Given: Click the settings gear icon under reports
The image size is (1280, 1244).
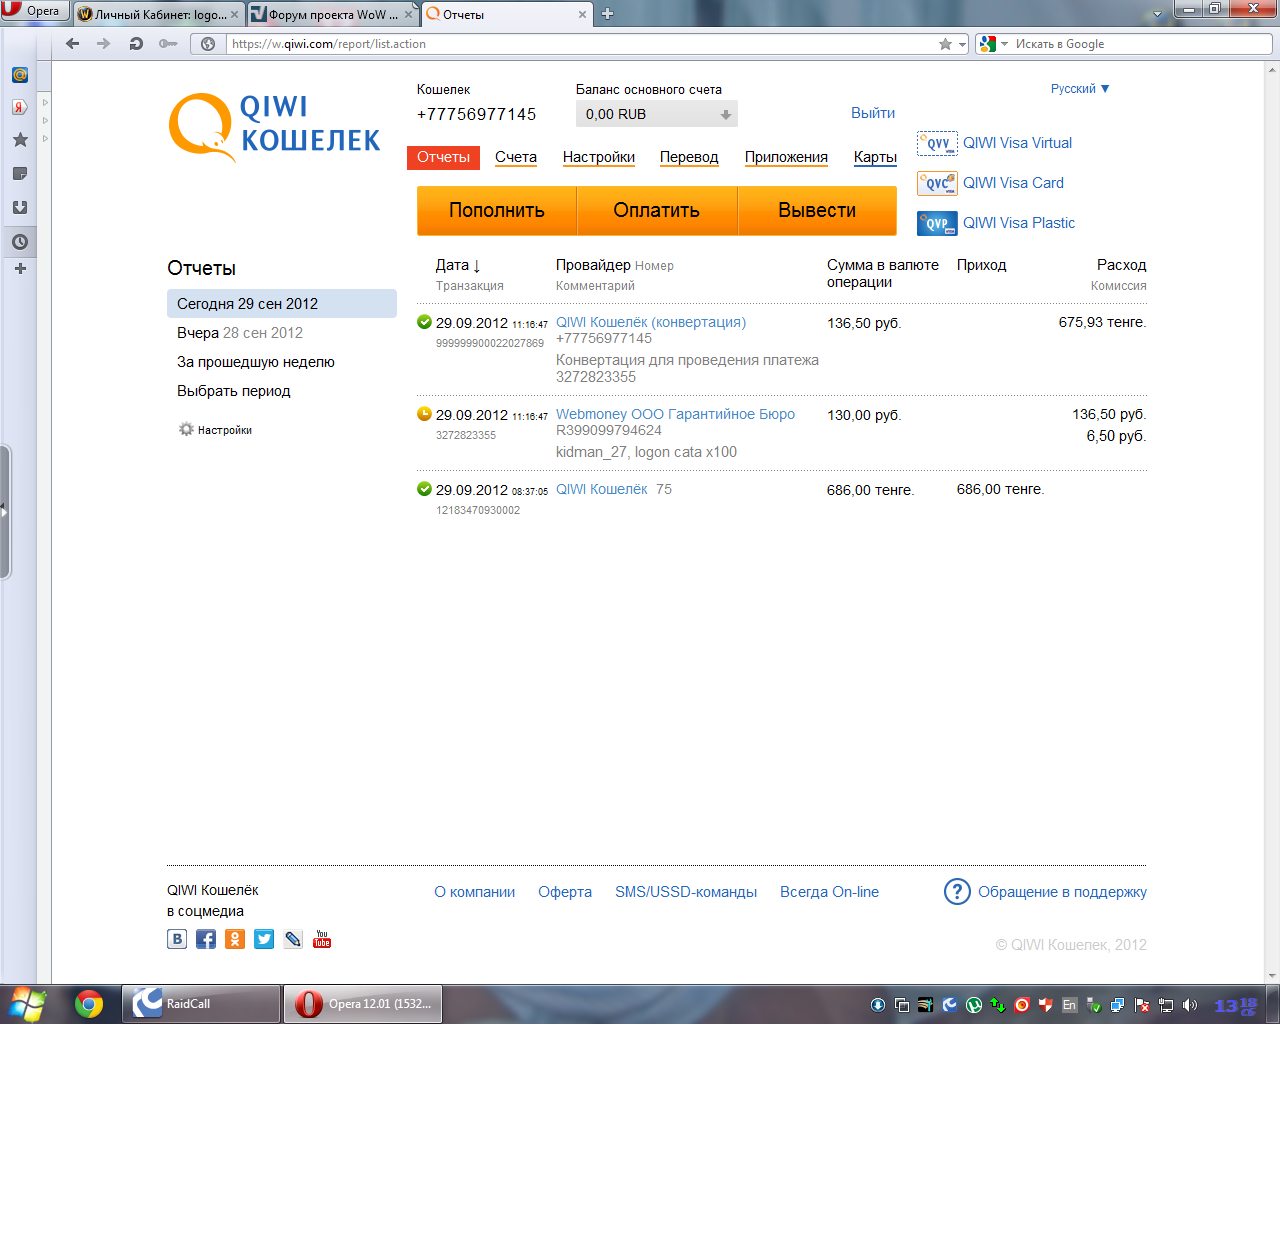Looking at the screenshot, I should pos(186,429).
